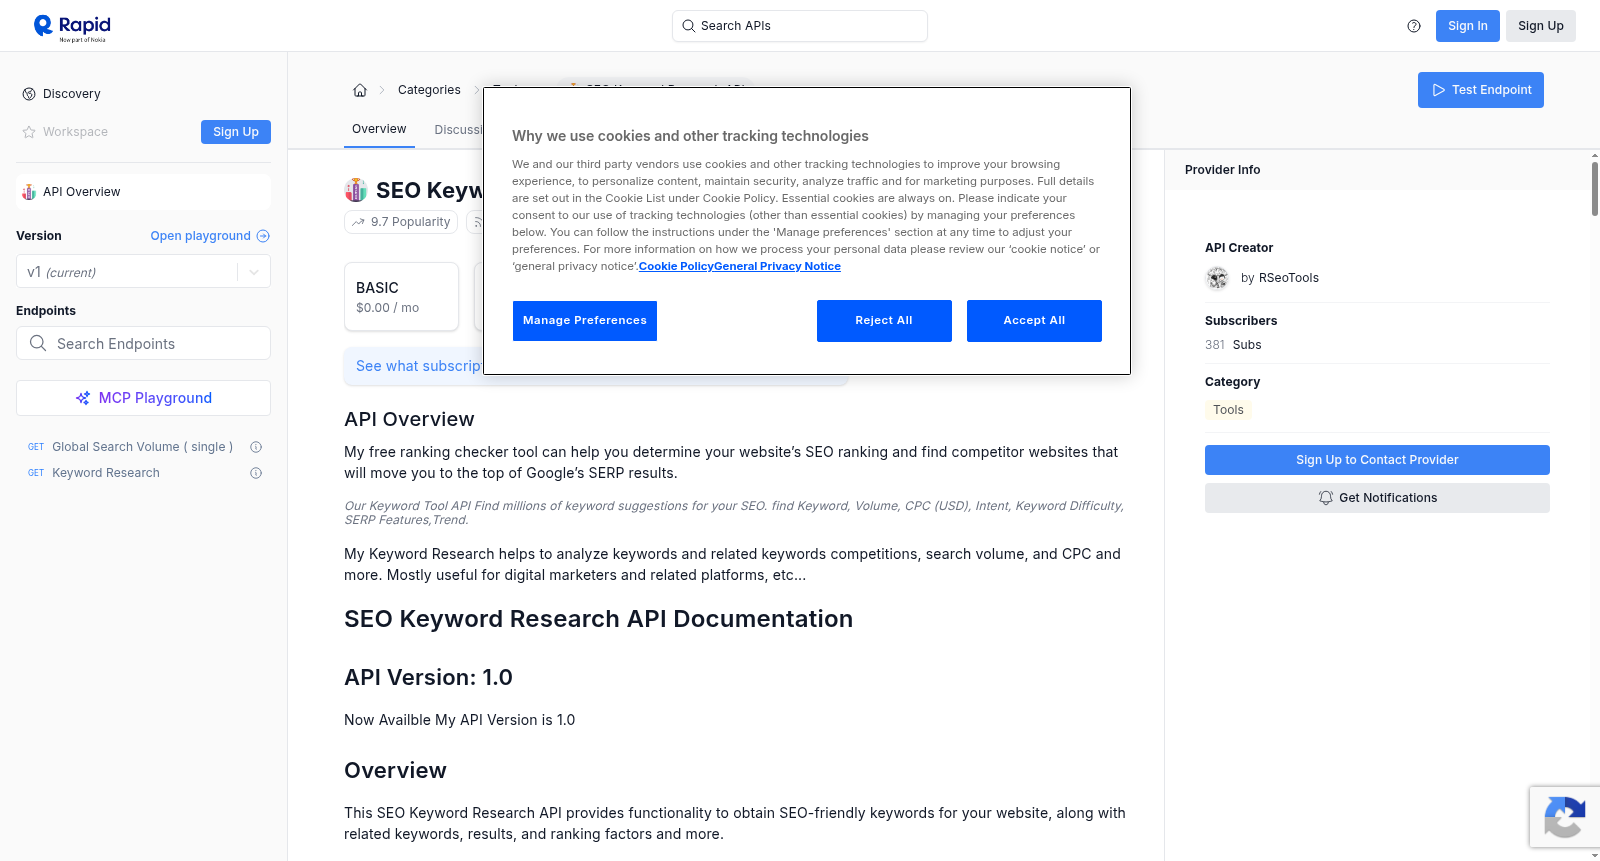Click the circled arrow beside Open playground
The width and height of the screenshot is (1600, 861).
pos(263,236)
